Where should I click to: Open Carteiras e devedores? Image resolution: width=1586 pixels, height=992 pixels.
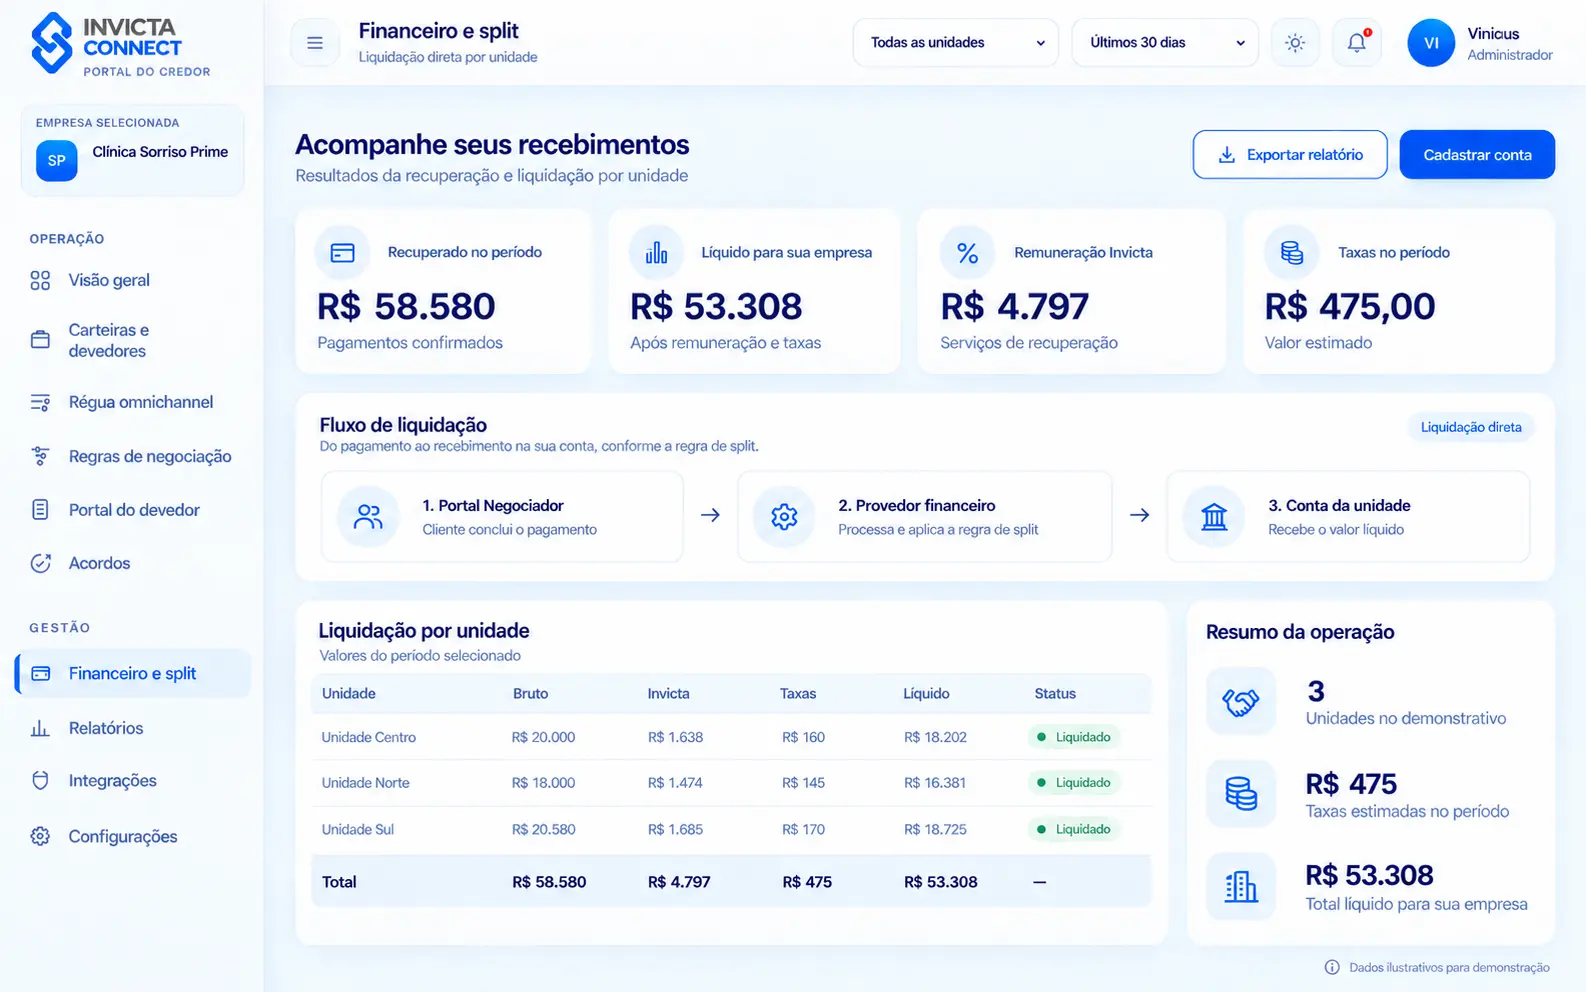[x=108, y=340]
